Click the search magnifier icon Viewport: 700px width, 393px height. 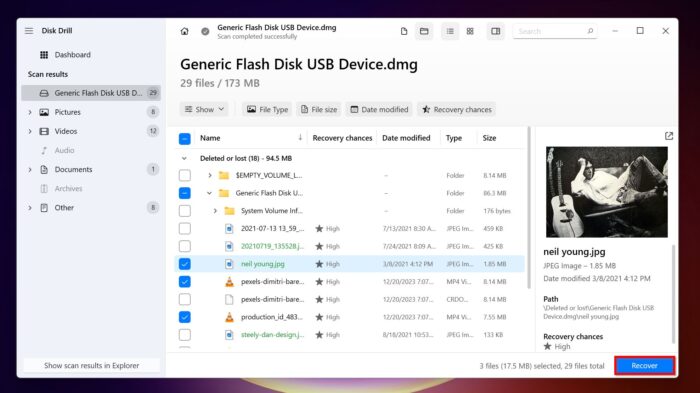pyautogui.click(x=590, y=31)
